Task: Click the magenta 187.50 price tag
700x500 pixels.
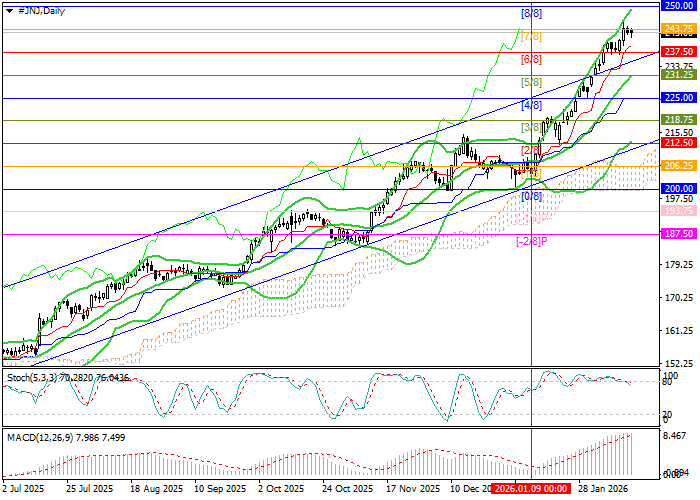Action: pos(679,234)
